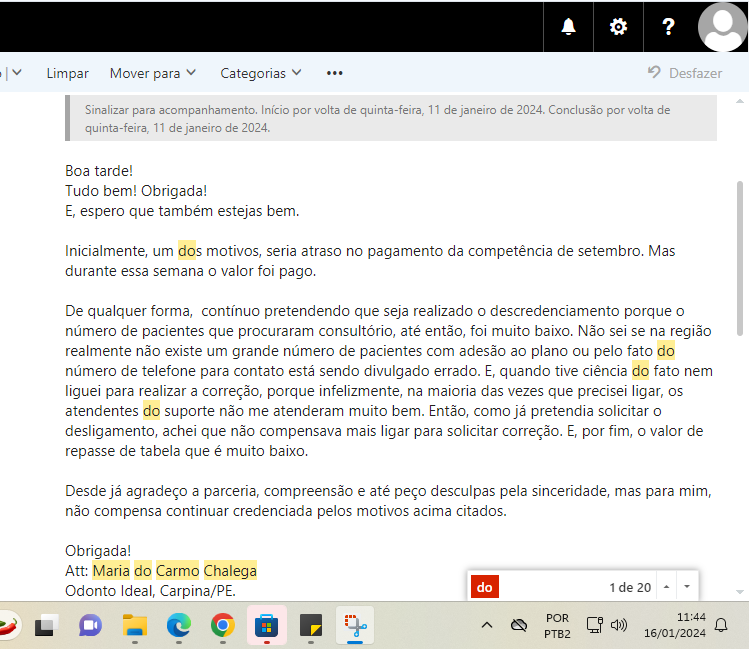Open the settings gear in the Outlook header
749x649 pixels.
(x=618, y=26)
